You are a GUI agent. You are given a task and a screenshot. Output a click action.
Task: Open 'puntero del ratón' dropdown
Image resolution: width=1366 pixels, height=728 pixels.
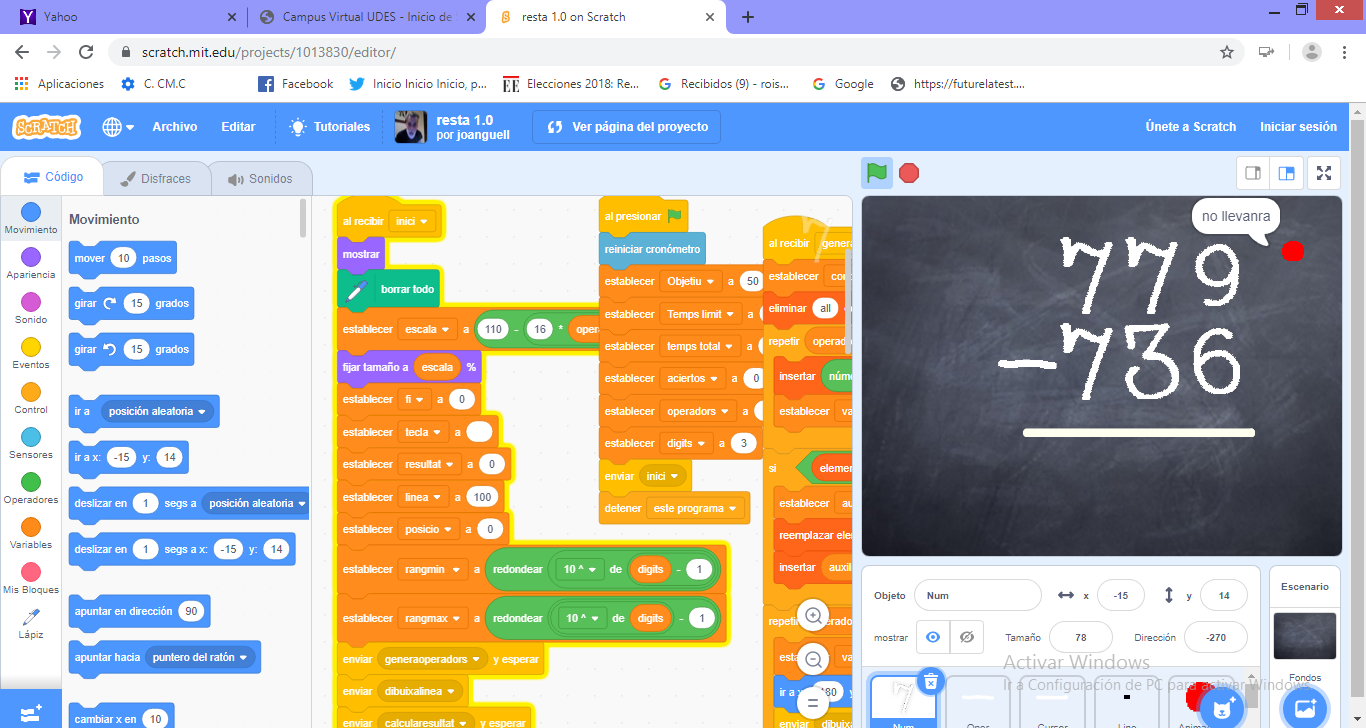click(243, 657)
